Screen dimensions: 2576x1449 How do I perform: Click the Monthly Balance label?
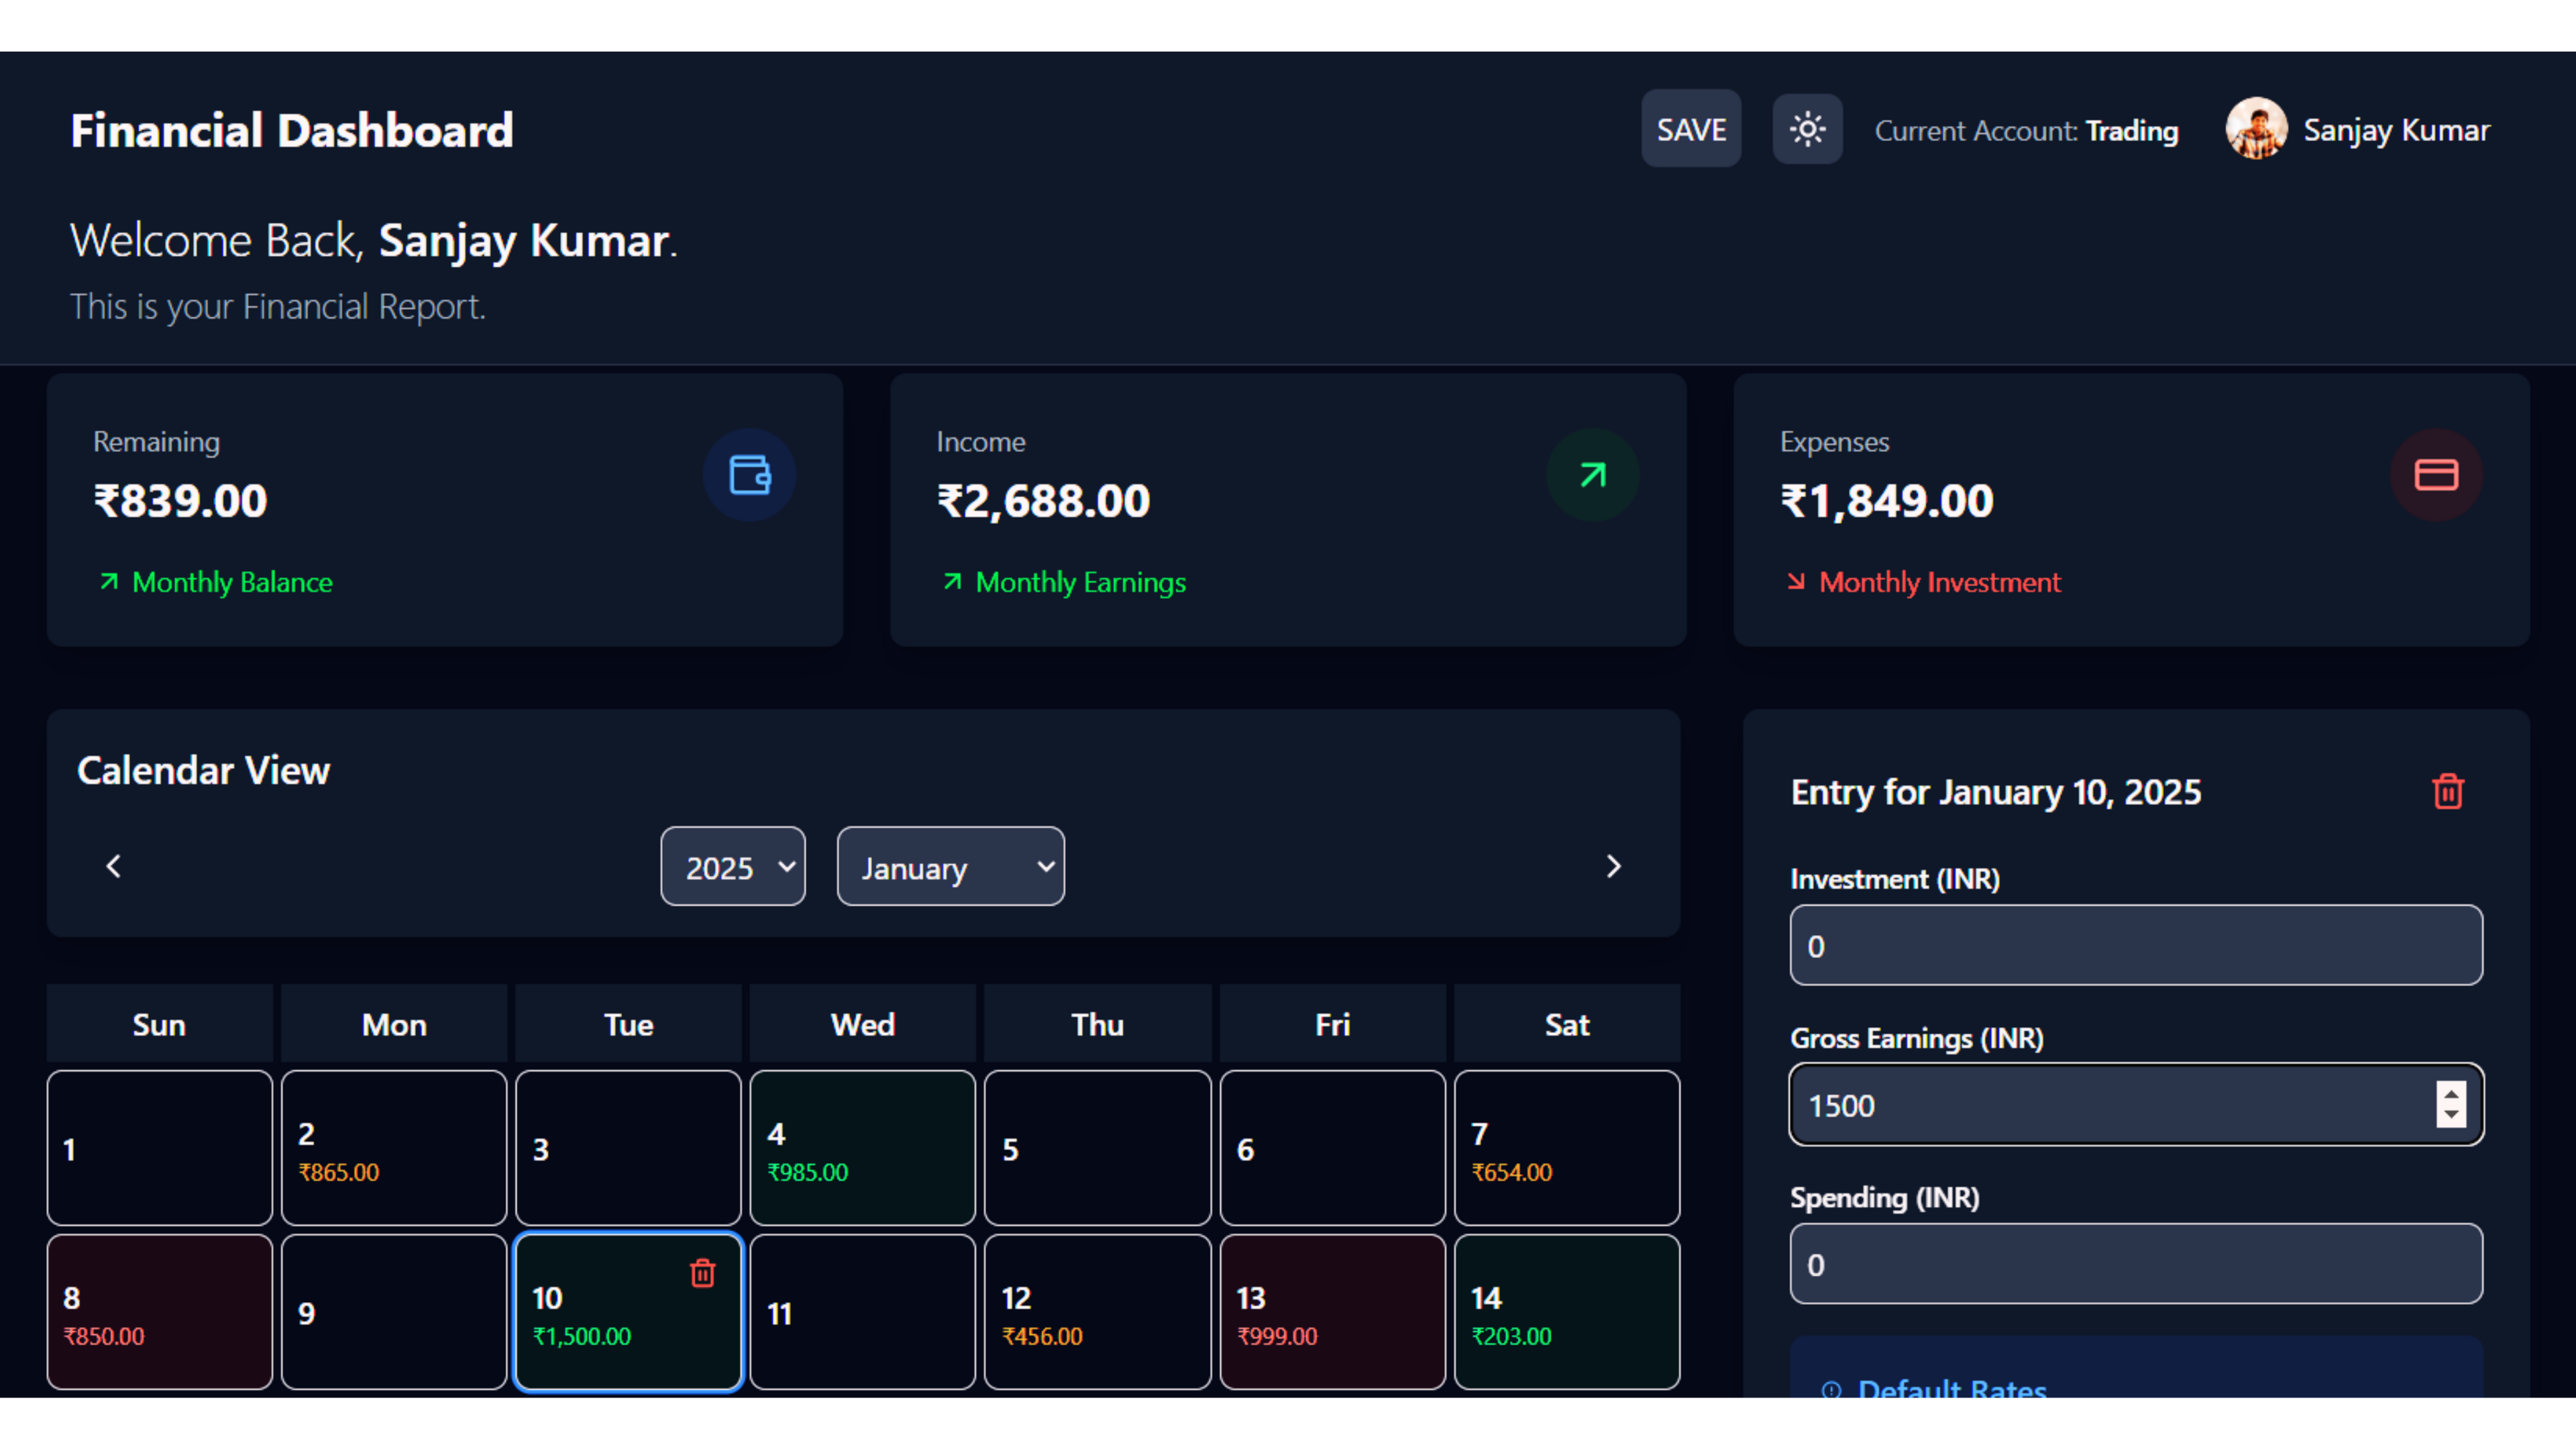[x=232, y=582]
